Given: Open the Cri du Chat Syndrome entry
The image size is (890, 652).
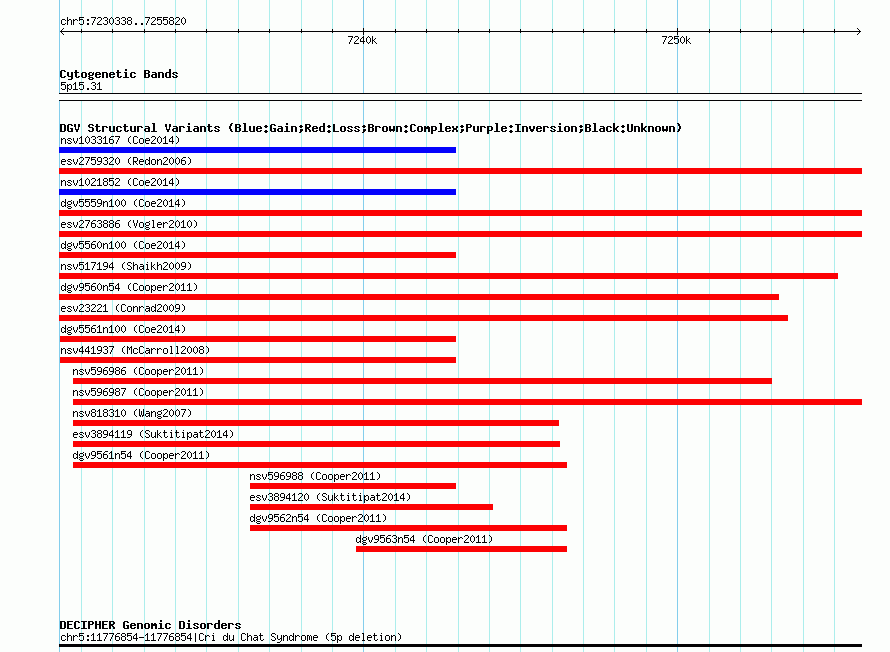Looking at the screenshot, I should click(x=231, y=637).
